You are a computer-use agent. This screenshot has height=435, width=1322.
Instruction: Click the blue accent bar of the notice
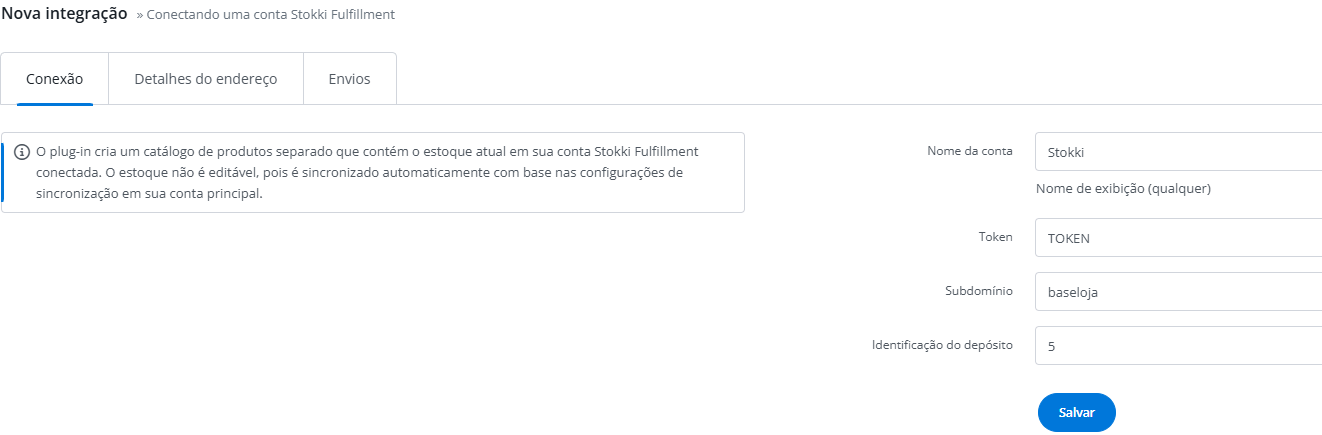pyautogui.click(x=3, y=172)
